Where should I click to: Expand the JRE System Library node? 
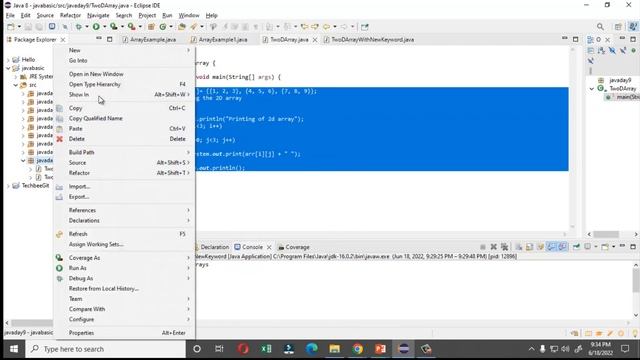tap(16, 76)
